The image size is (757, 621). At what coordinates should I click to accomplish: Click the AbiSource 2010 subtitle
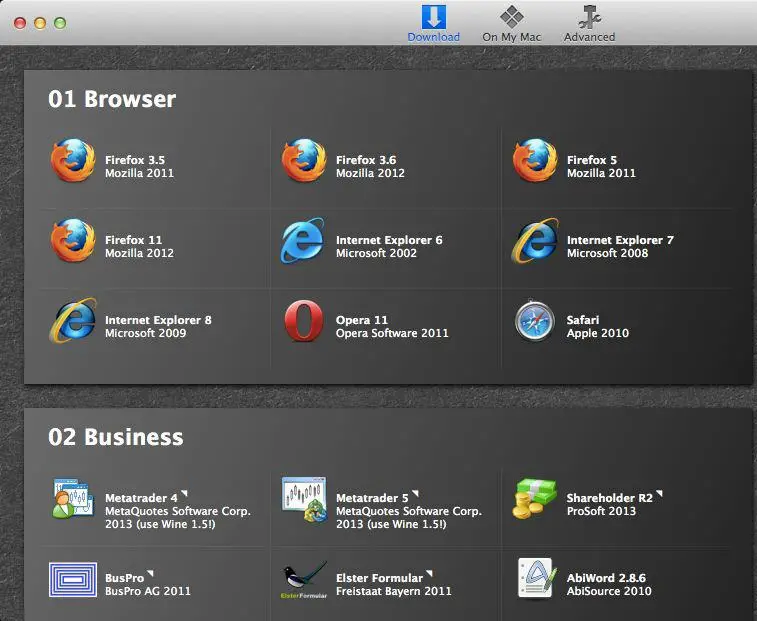point(609,591)
